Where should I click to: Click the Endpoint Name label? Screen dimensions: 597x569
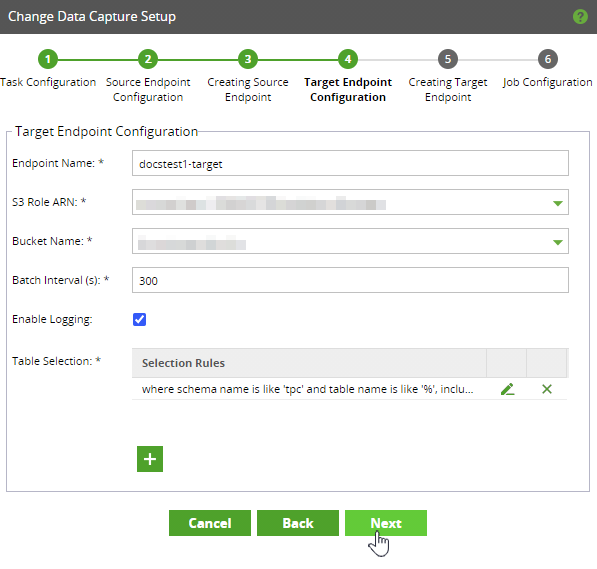point(58,163)
